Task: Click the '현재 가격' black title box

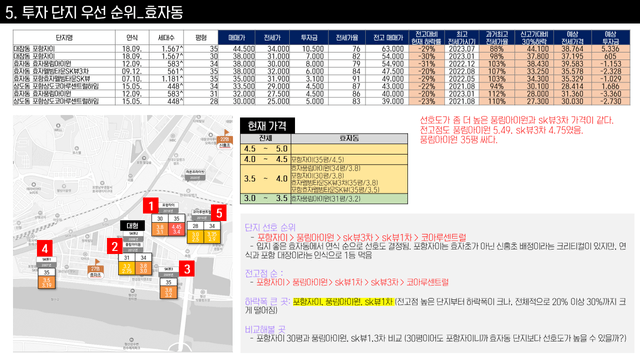Action: 267,126
